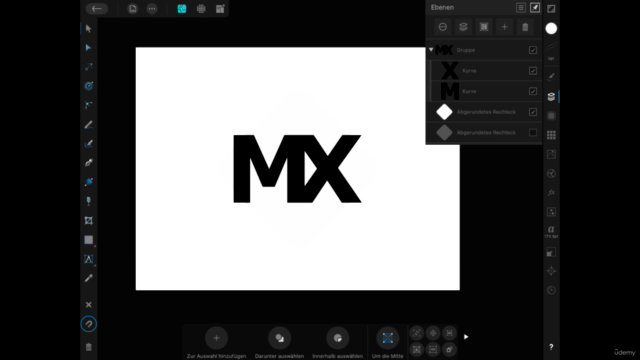Pick the Vector Brush tool
This screenshot has height=360, width=640.
[x=89, y=144]
